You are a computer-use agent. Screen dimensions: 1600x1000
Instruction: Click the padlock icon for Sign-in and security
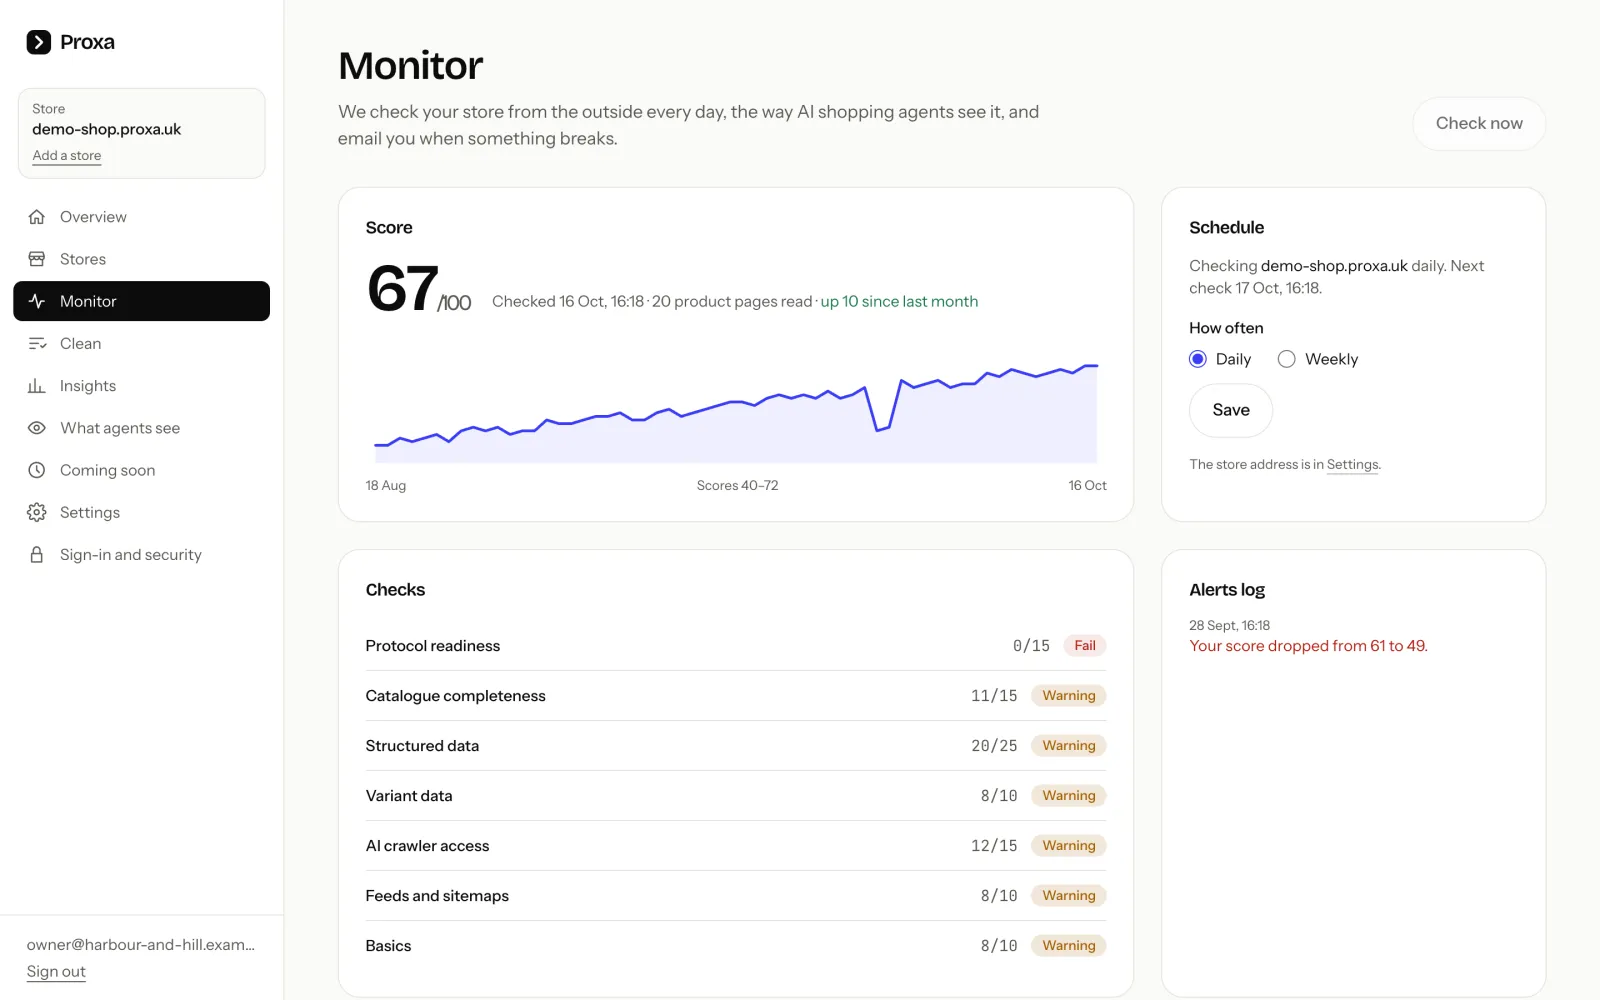coord(37,554)
